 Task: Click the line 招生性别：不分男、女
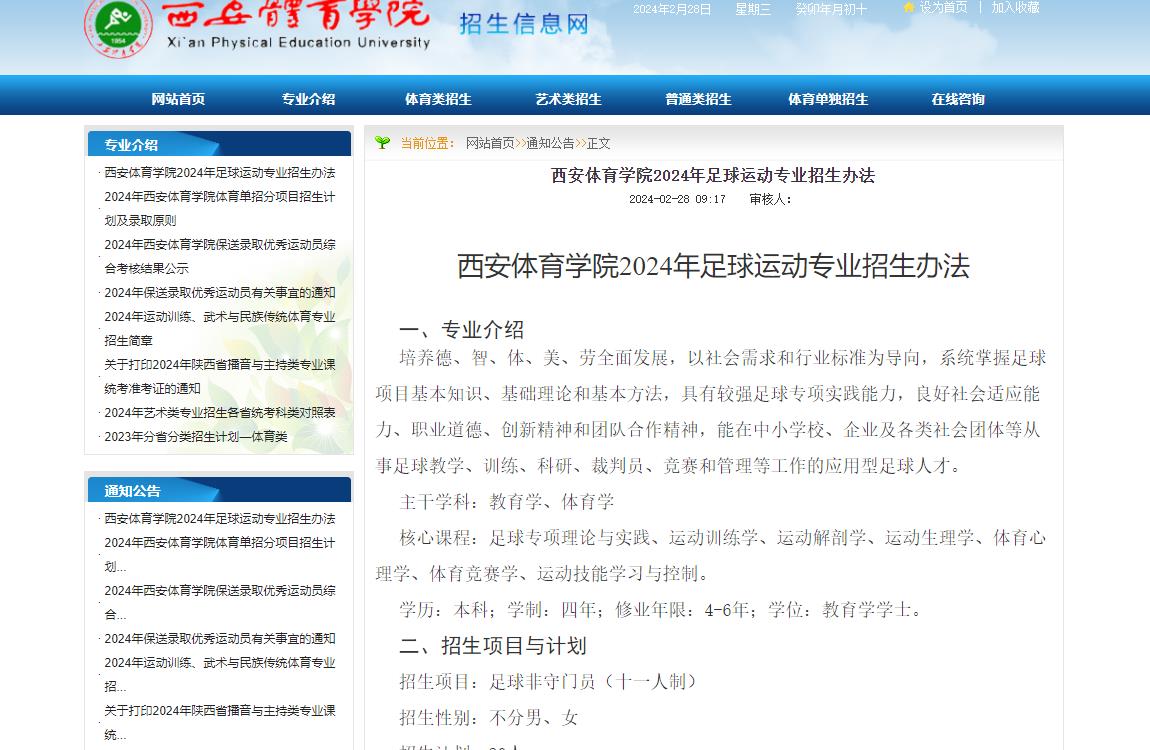(x=488, y=718)
